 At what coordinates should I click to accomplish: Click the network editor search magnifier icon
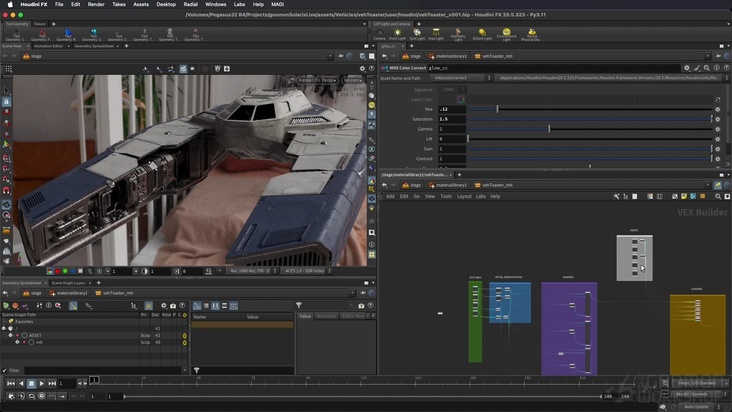click(x=718, y=196)
